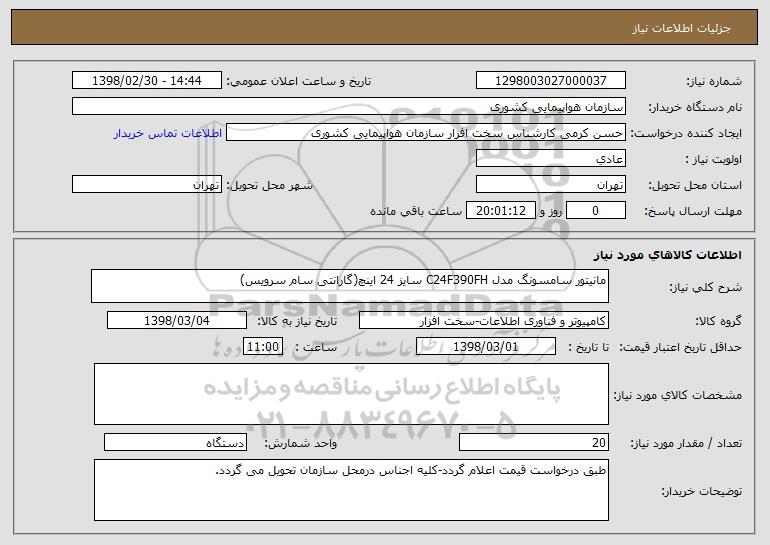Click the label نام دستگاه خریدار
Image resolution: width=770 pixels, height=545 pixels.
coord(695,107)
